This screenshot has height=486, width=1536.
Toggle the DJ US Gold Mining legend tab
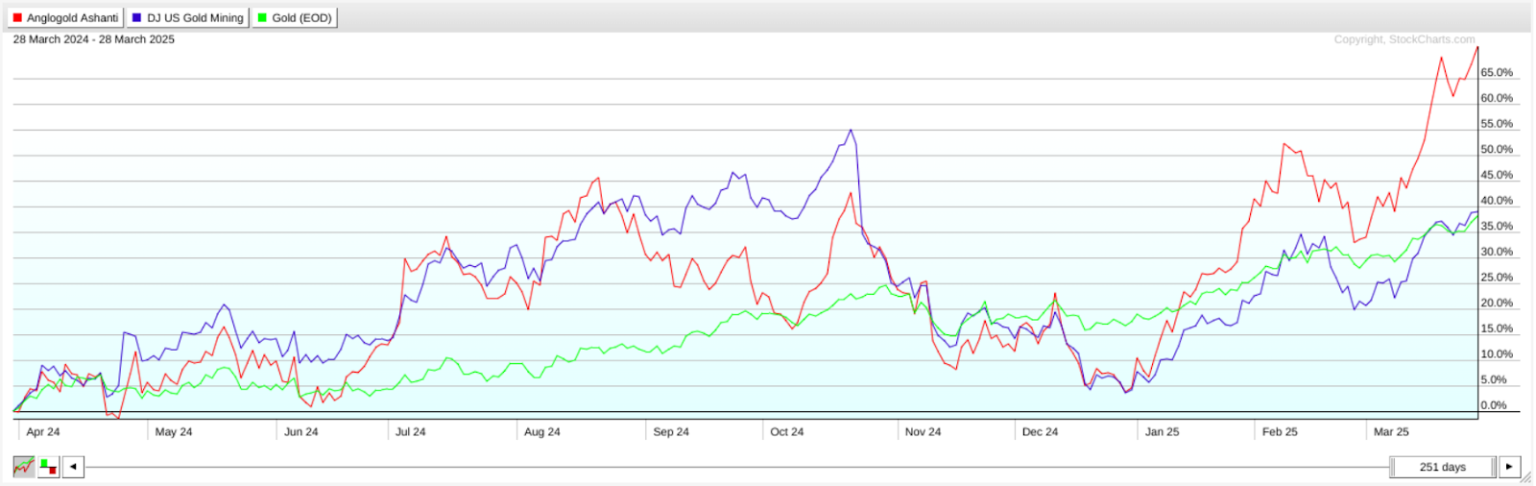pos(188,18)
